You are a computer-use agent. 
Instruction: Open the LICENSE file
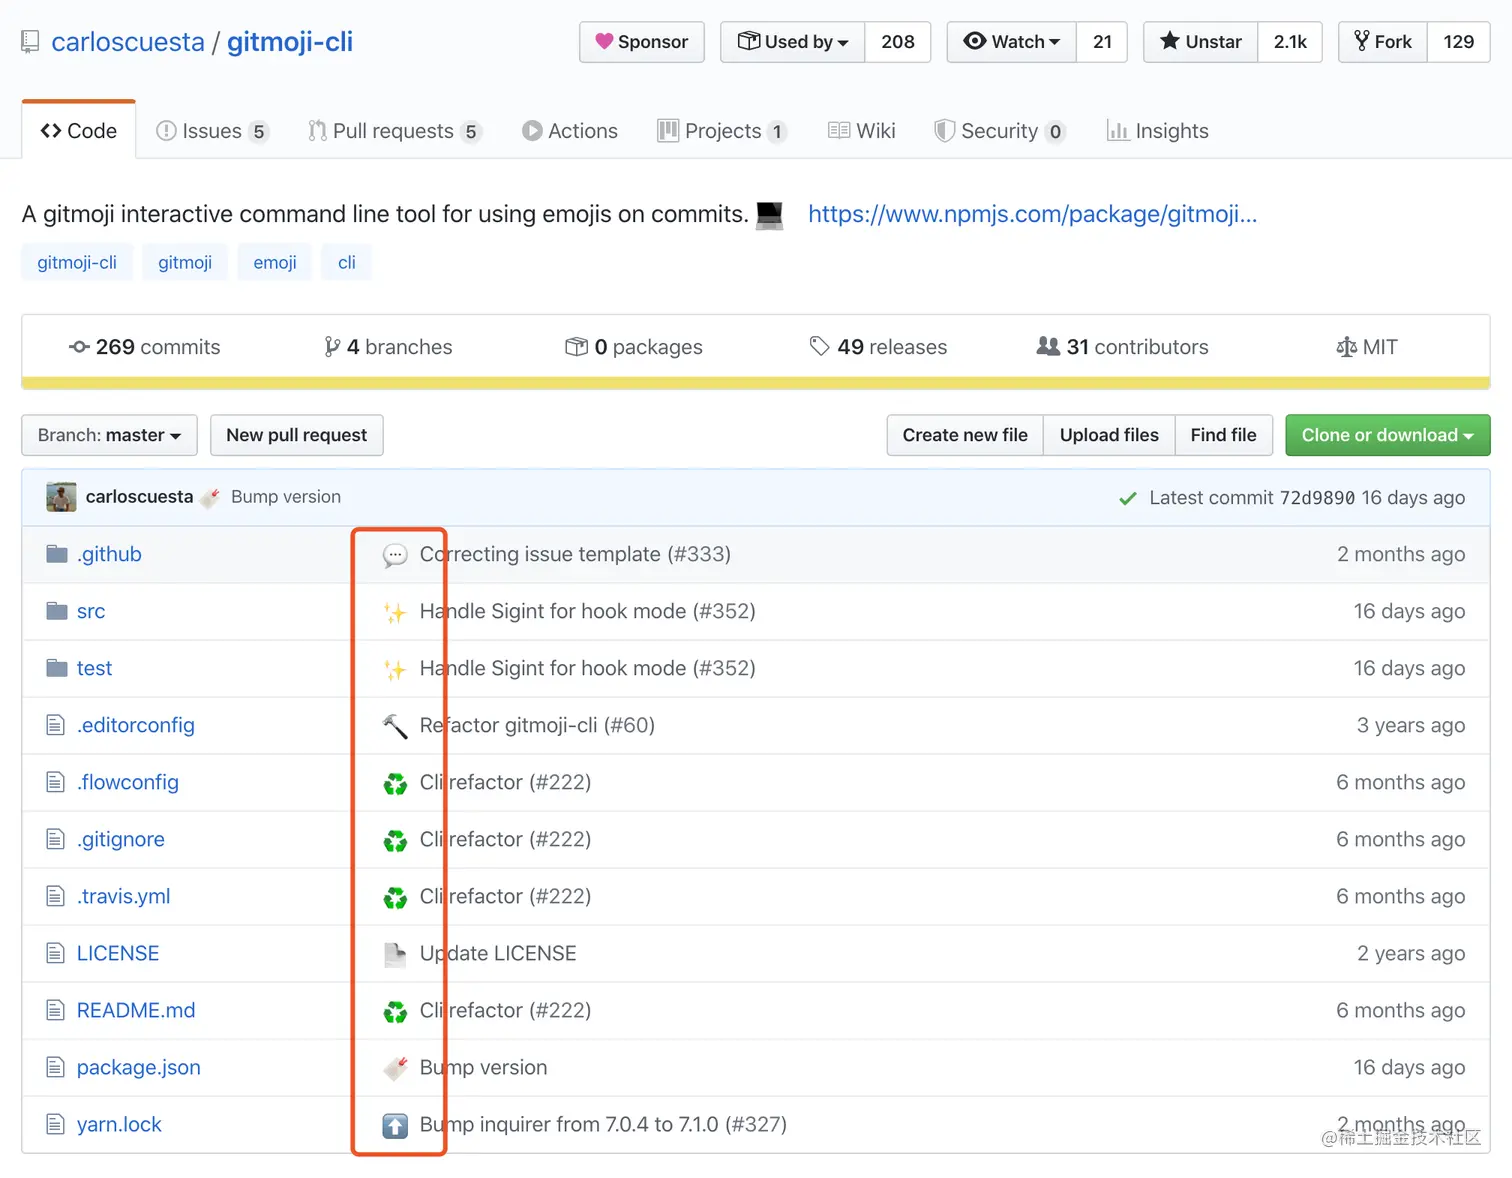tap(118, 953)
